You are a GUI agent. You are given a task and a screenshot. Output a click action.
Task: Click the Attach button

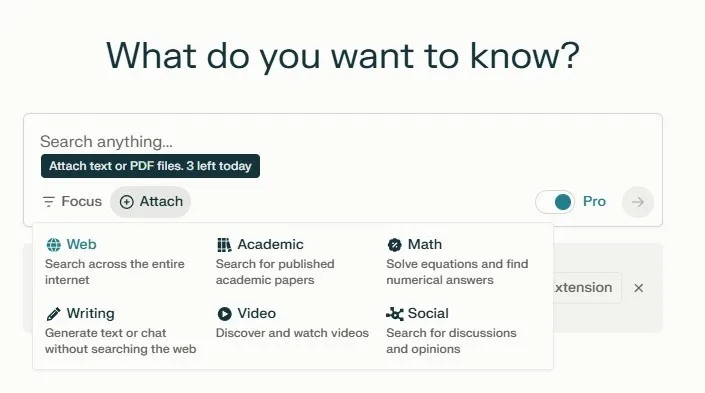(151, 202)
